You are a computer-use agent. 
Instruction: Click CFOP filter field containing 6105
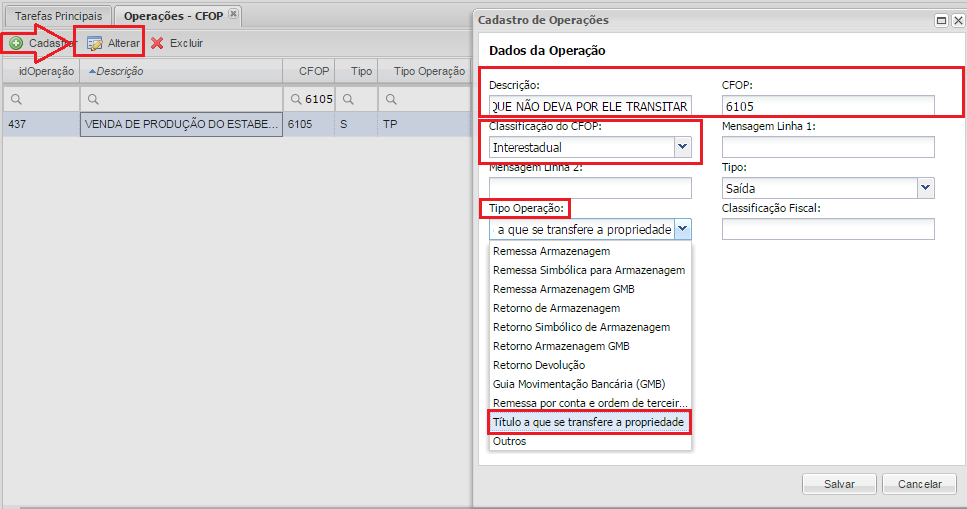tap(309, 99)
